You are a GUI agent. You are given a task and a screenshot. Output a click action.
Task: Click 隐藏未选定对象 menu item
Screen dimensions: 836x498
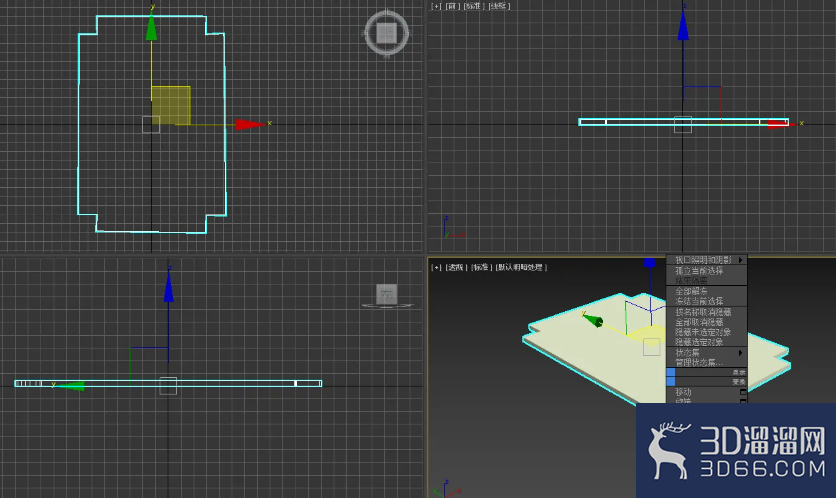pyautogui.click(x=706, y=332)
